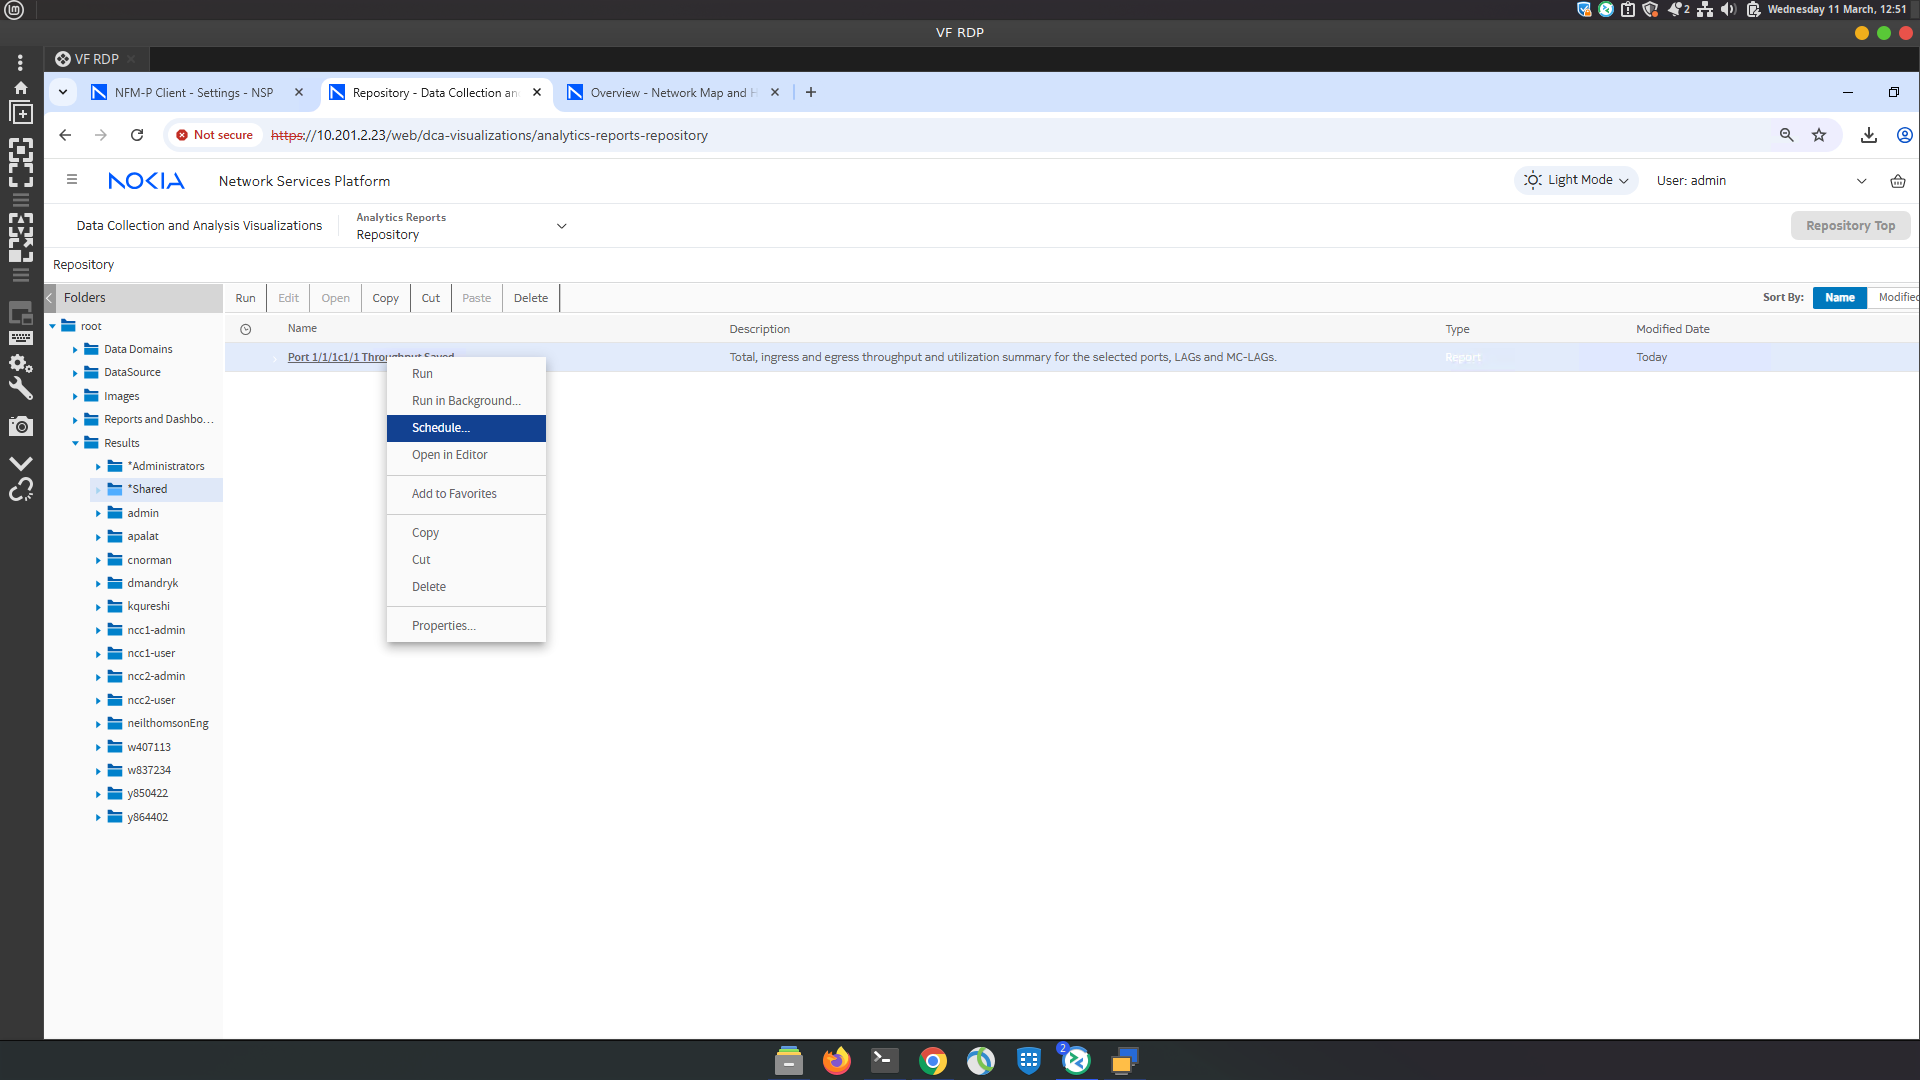Click the basket icon beside user menu

(1897, 181)
